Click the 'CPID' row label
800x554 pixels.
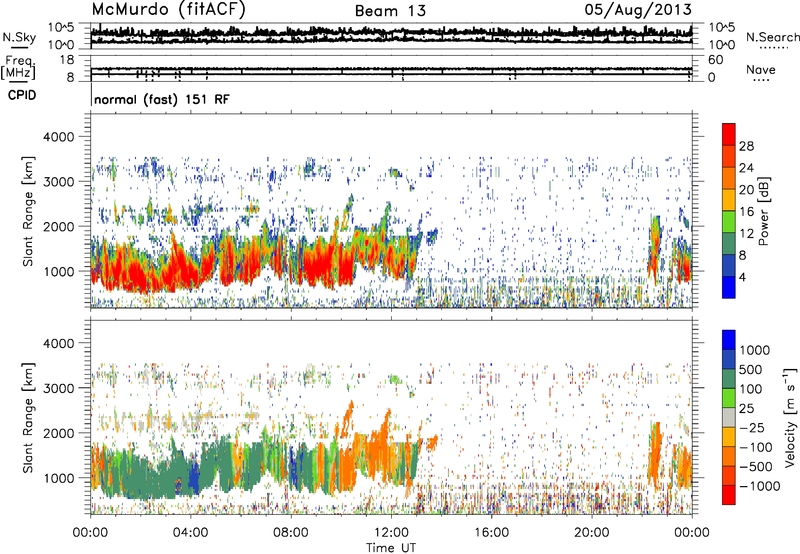(22, 95)
